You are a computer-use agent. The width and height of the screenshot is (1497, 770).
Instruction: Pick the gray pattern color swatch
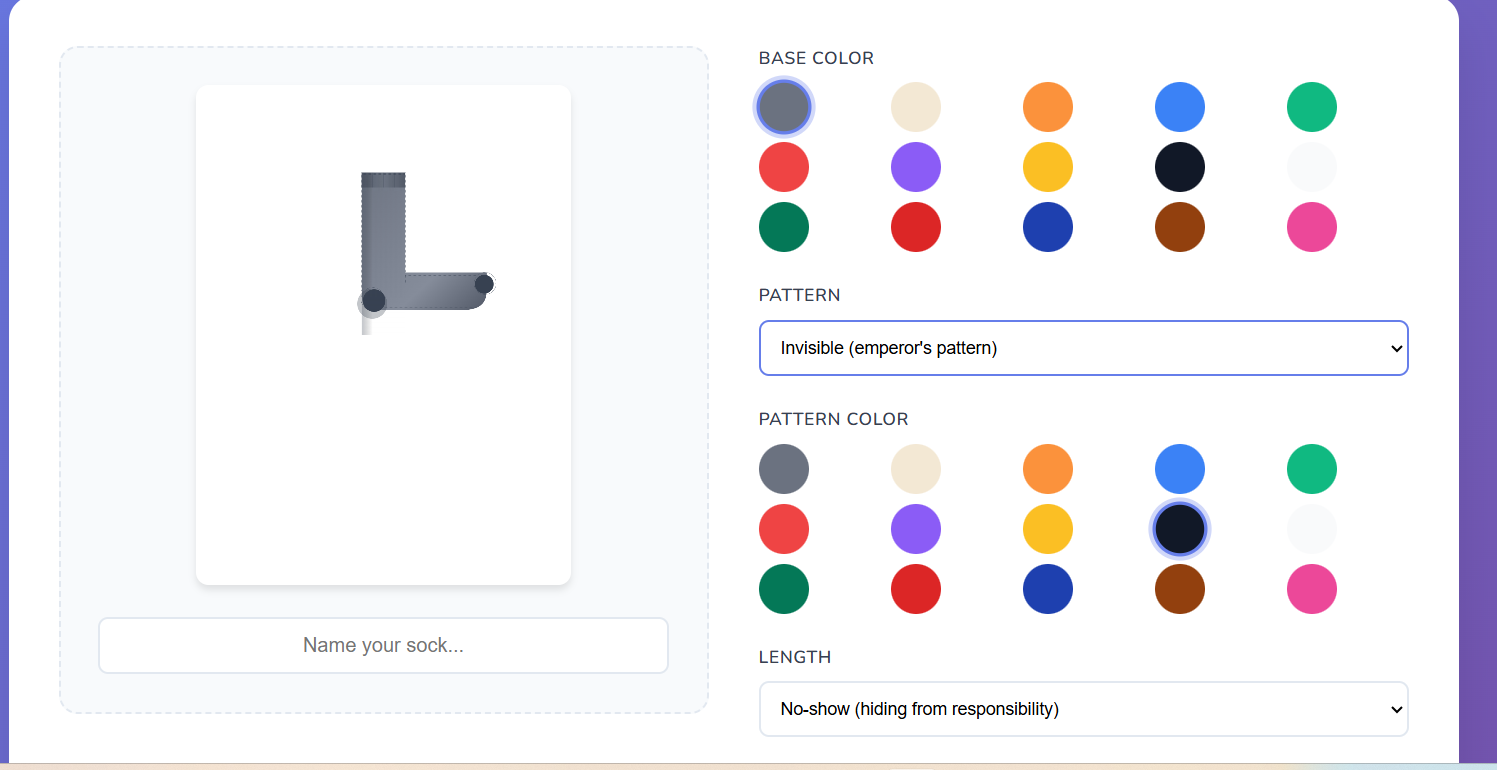pyautogui.click(x=784, y=469)
